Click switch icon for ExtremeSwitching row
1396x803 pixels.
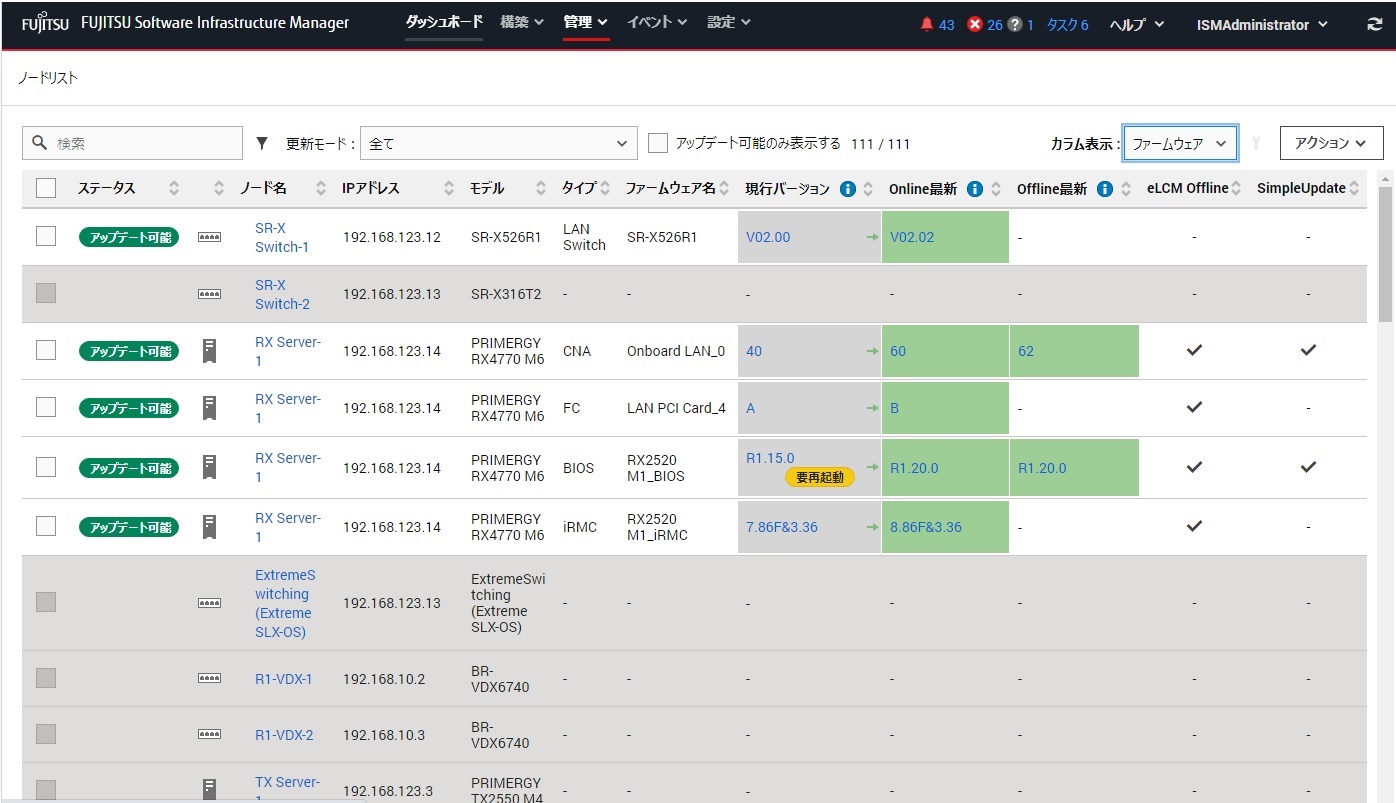pos(209,603)
